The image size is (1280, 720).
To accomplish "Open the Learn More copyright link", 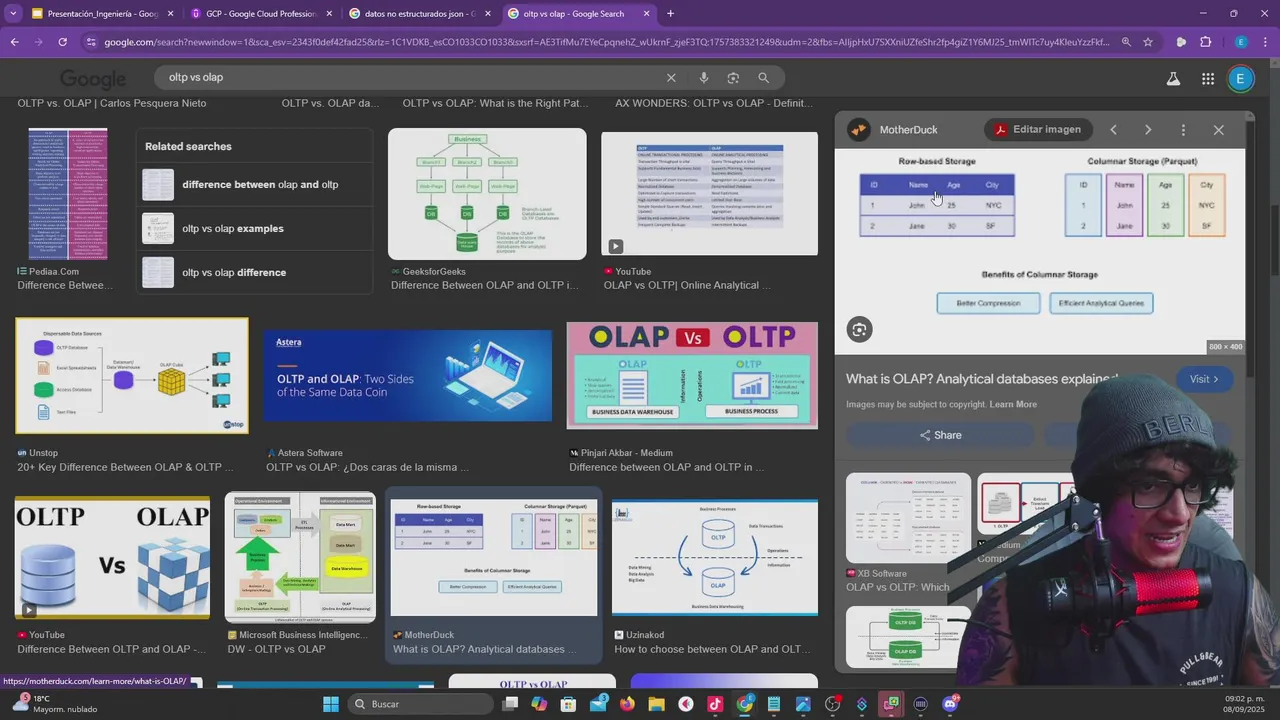I will (x=1013, y=404).
